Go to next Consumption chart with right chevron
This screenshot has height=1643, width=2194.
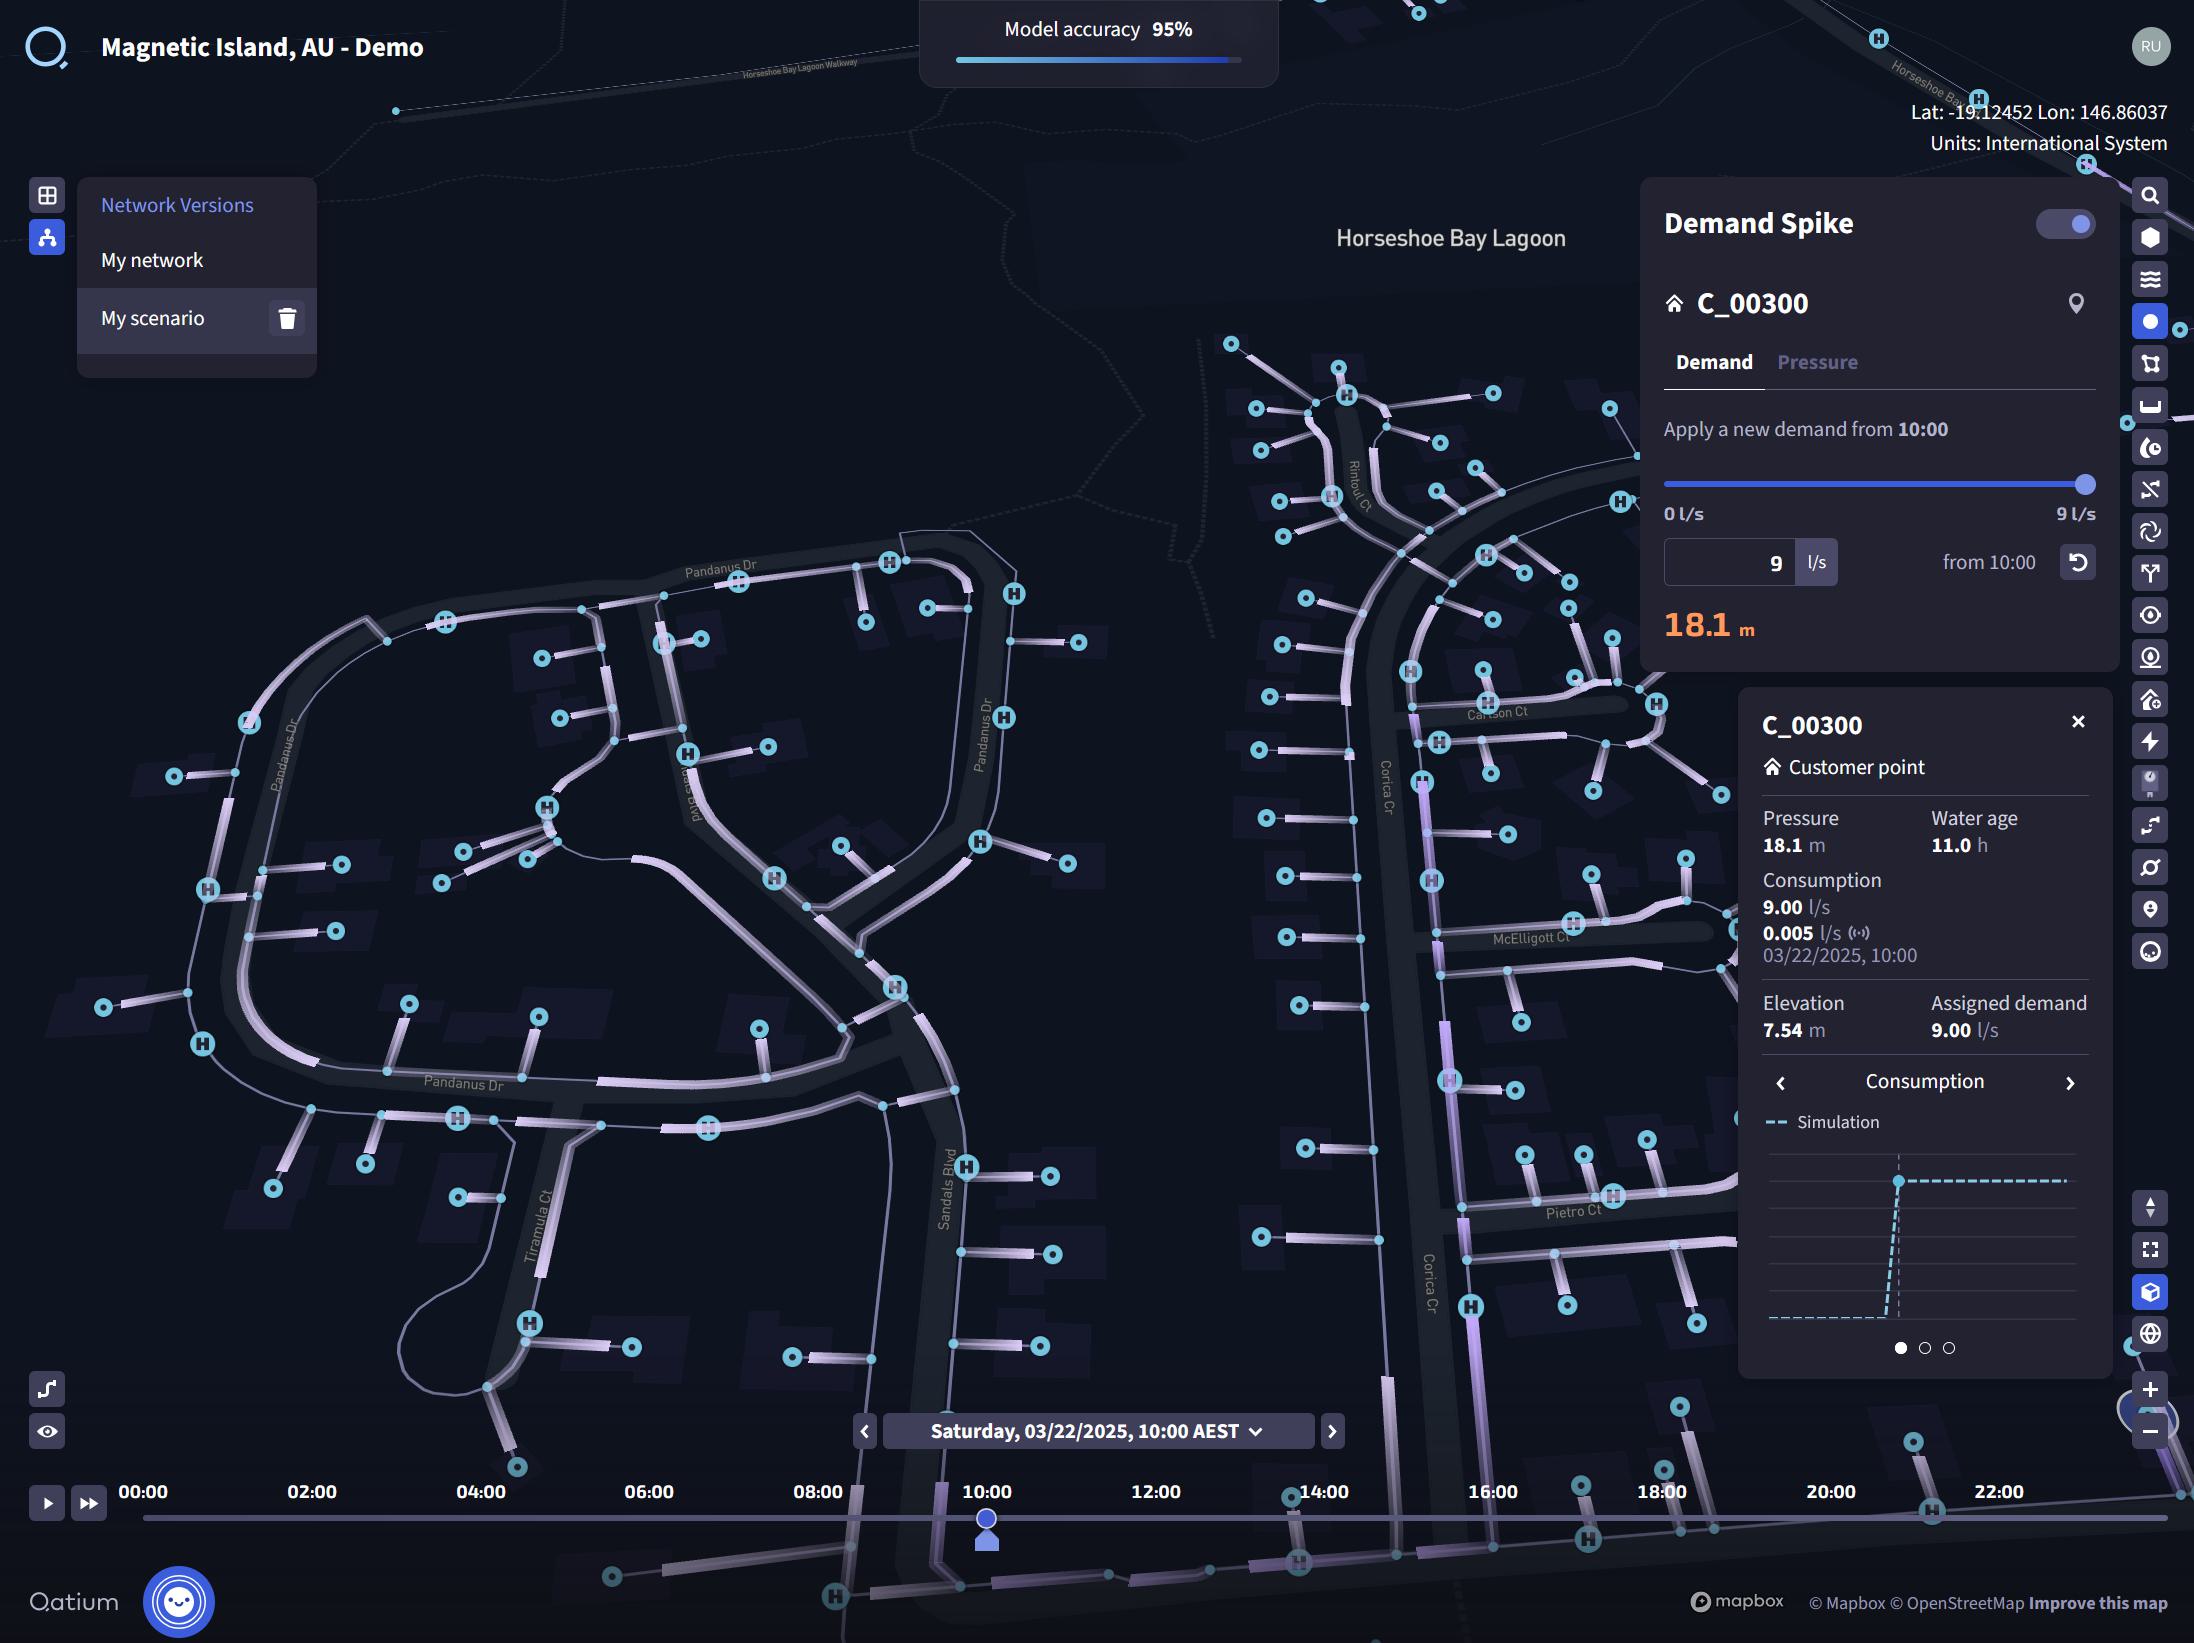click(2070, 1083)
